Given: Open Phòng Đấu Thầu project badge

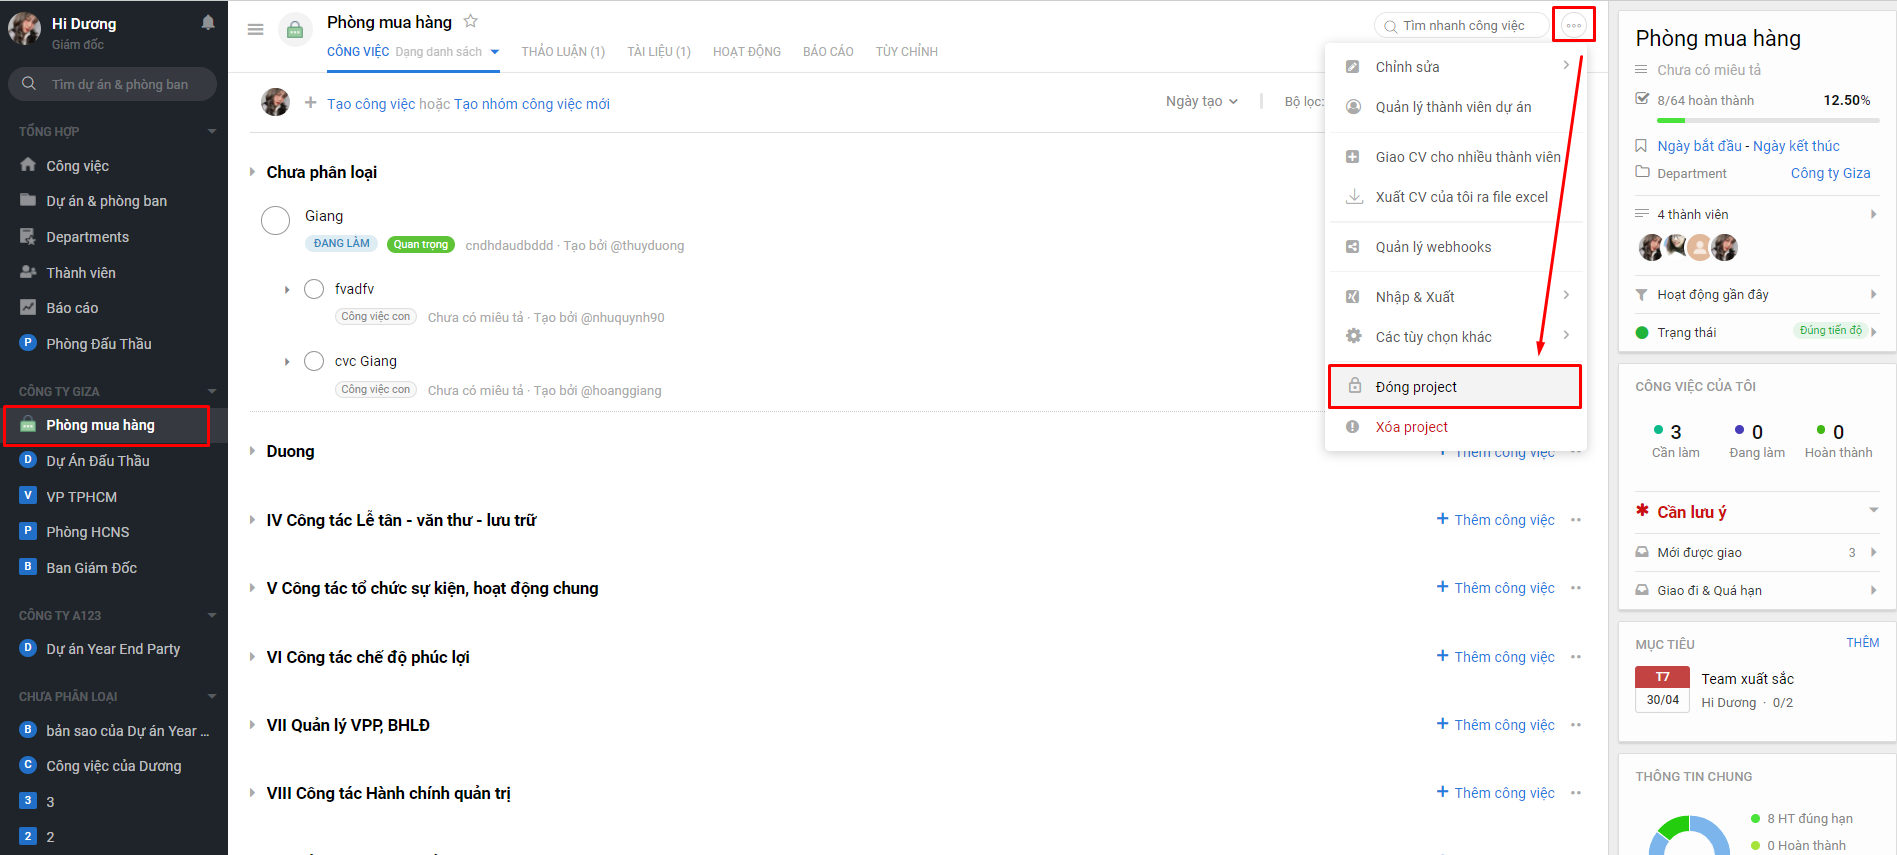Looking at the screenshot, I should coord(28,343).
